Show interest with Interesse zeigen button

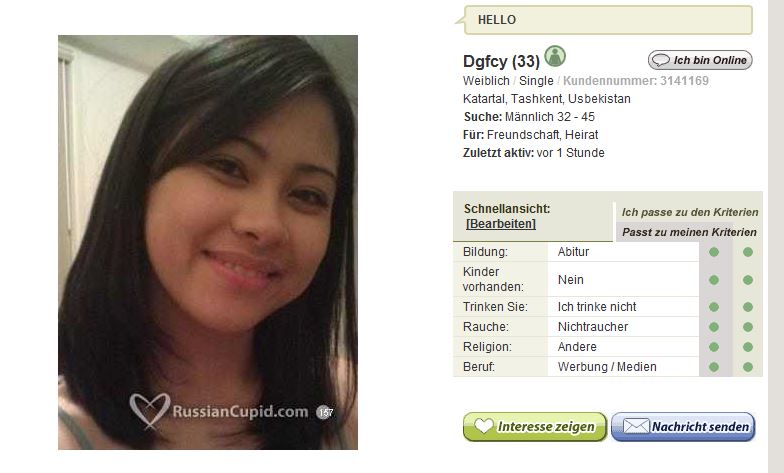pyautogui.click(x=535, y=426)
